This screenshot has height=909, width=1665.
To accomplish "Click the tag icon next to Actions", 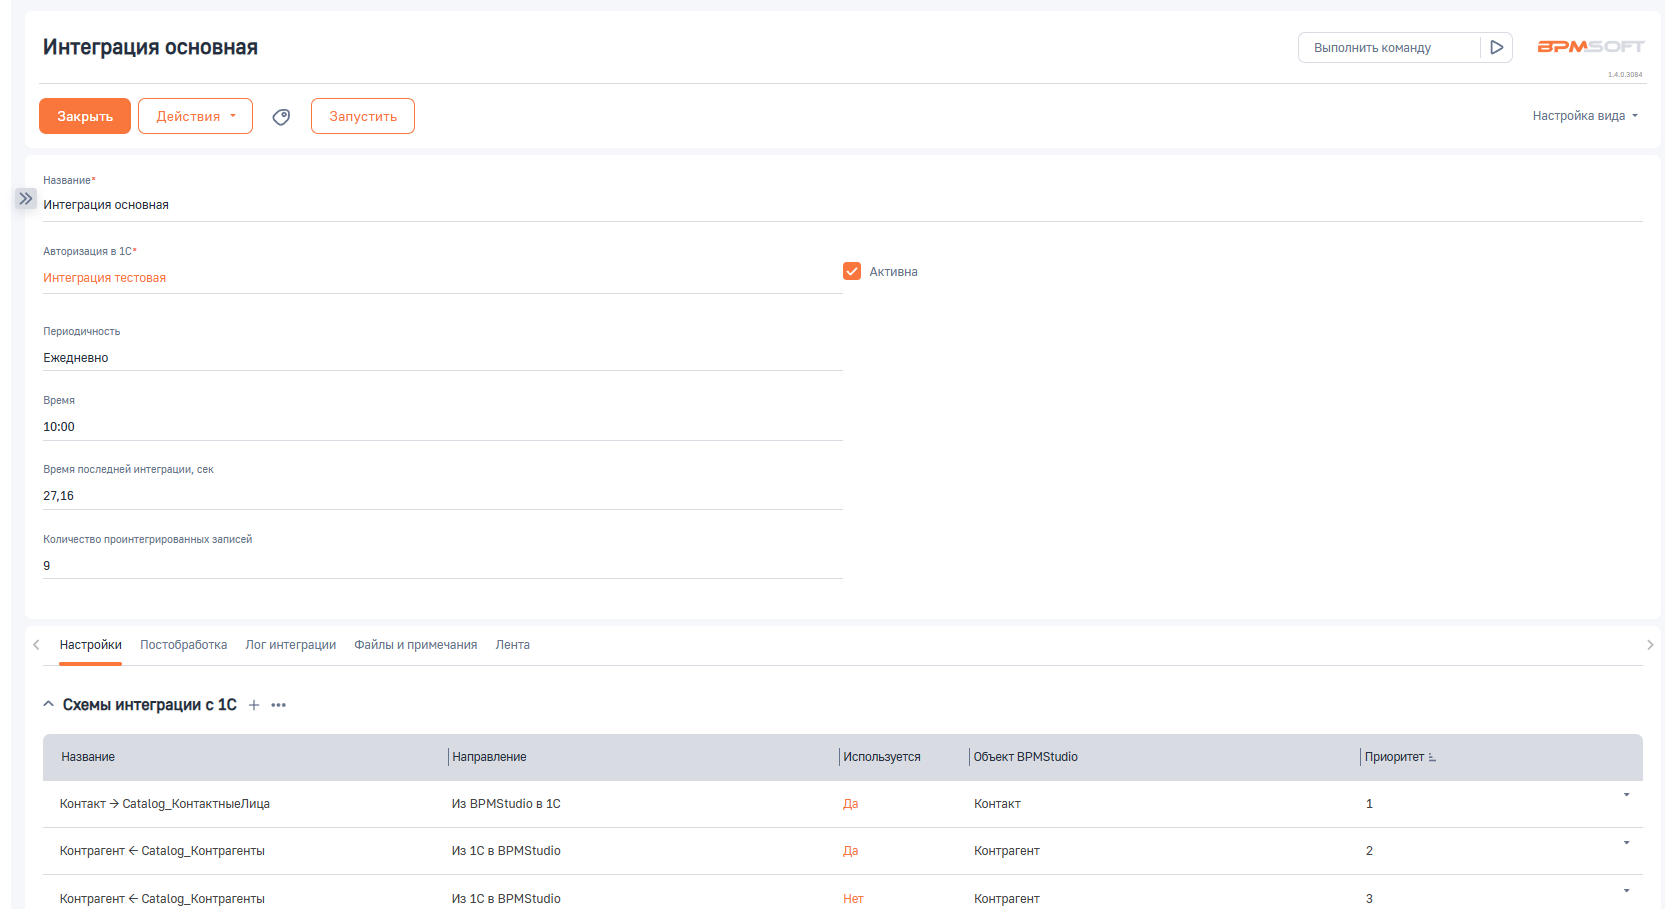I will point(282,117).
